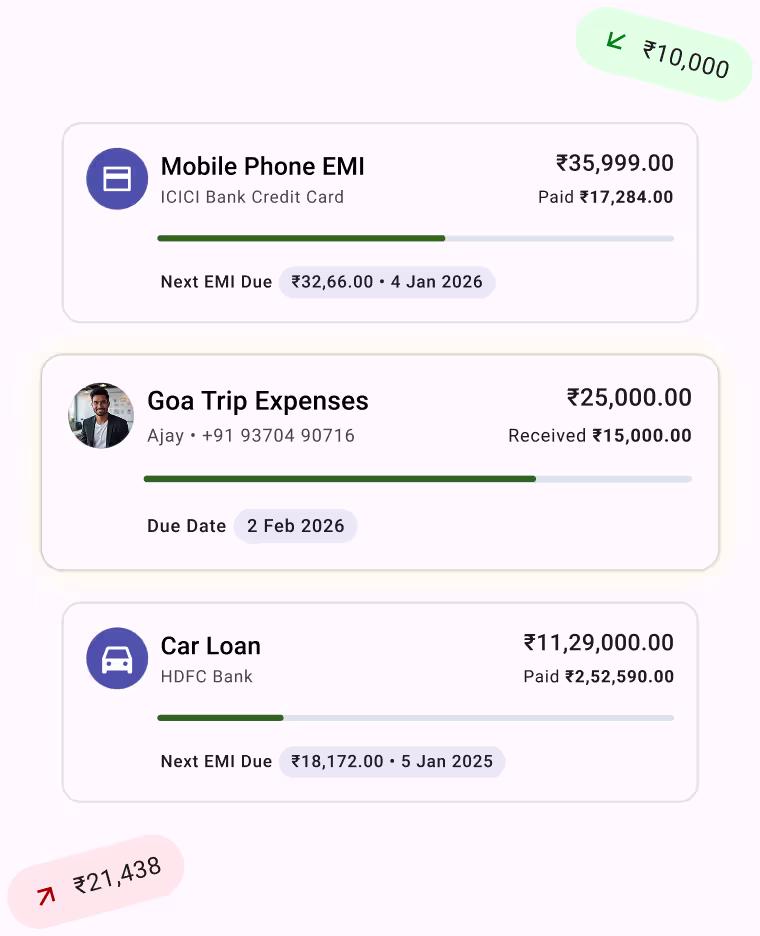Click the Car Loan progress bar
The image size is (760, 936).
(x=415, y=718)
